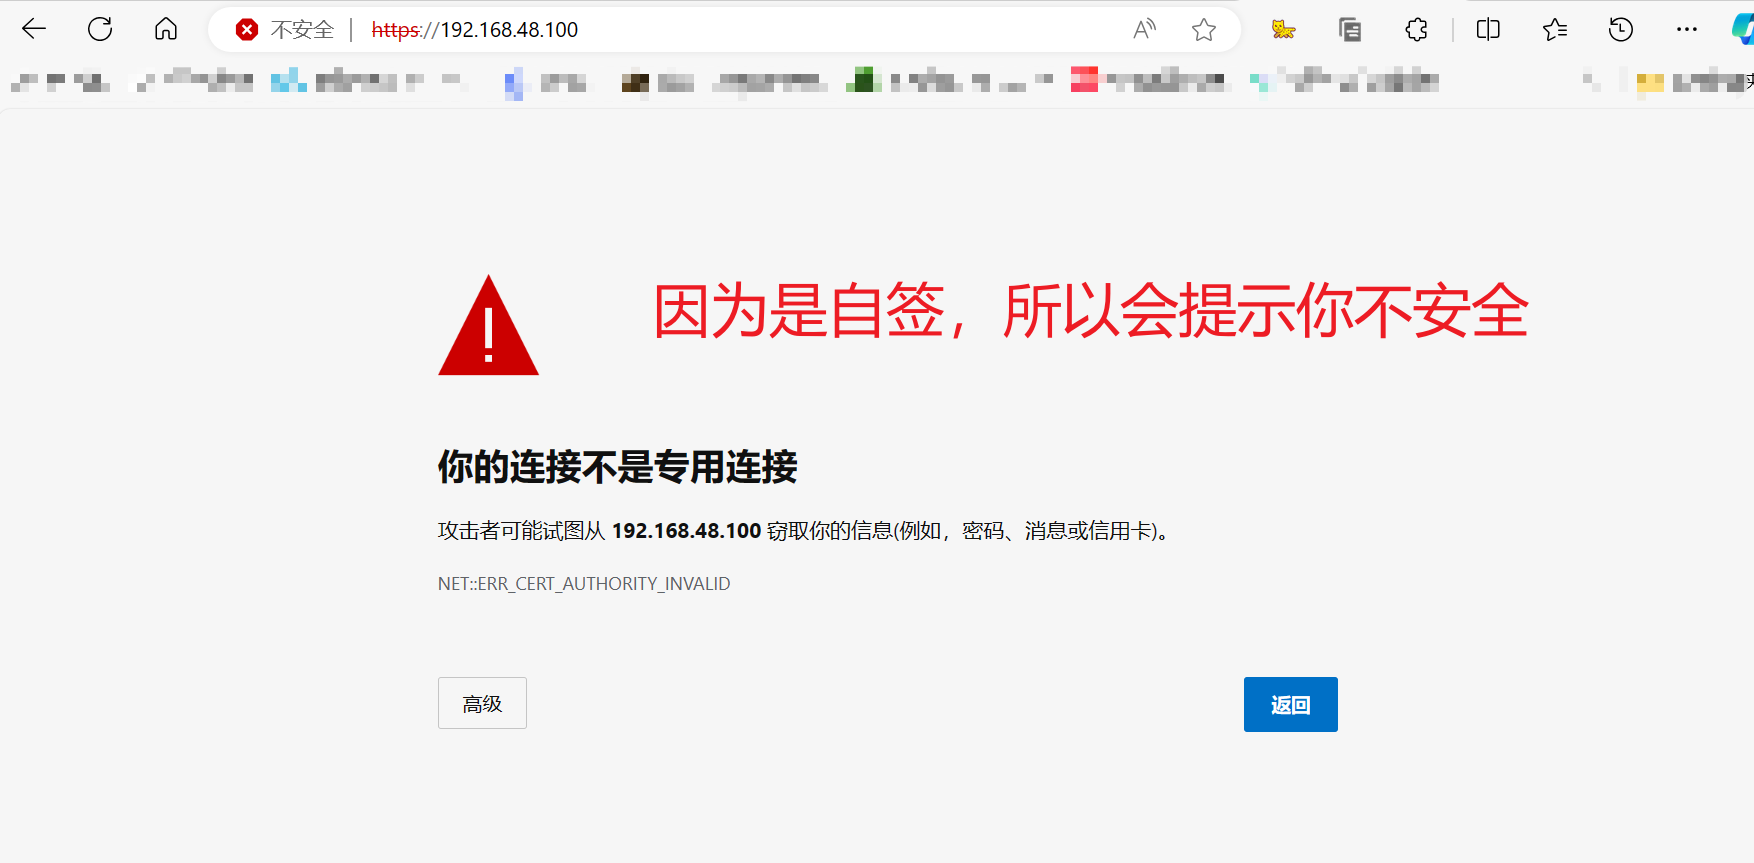Open the yellow cat extension icon

click(x=1283, y=30)
